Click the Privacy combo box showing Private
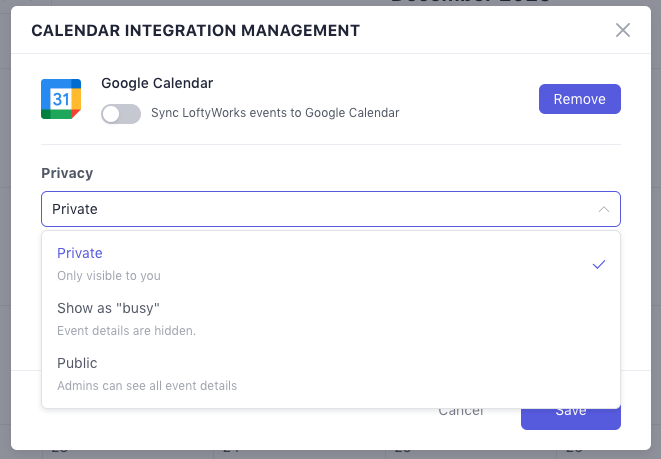Image resolution: width=661 pixels, height=459 pixels. [x=330, y=209]
